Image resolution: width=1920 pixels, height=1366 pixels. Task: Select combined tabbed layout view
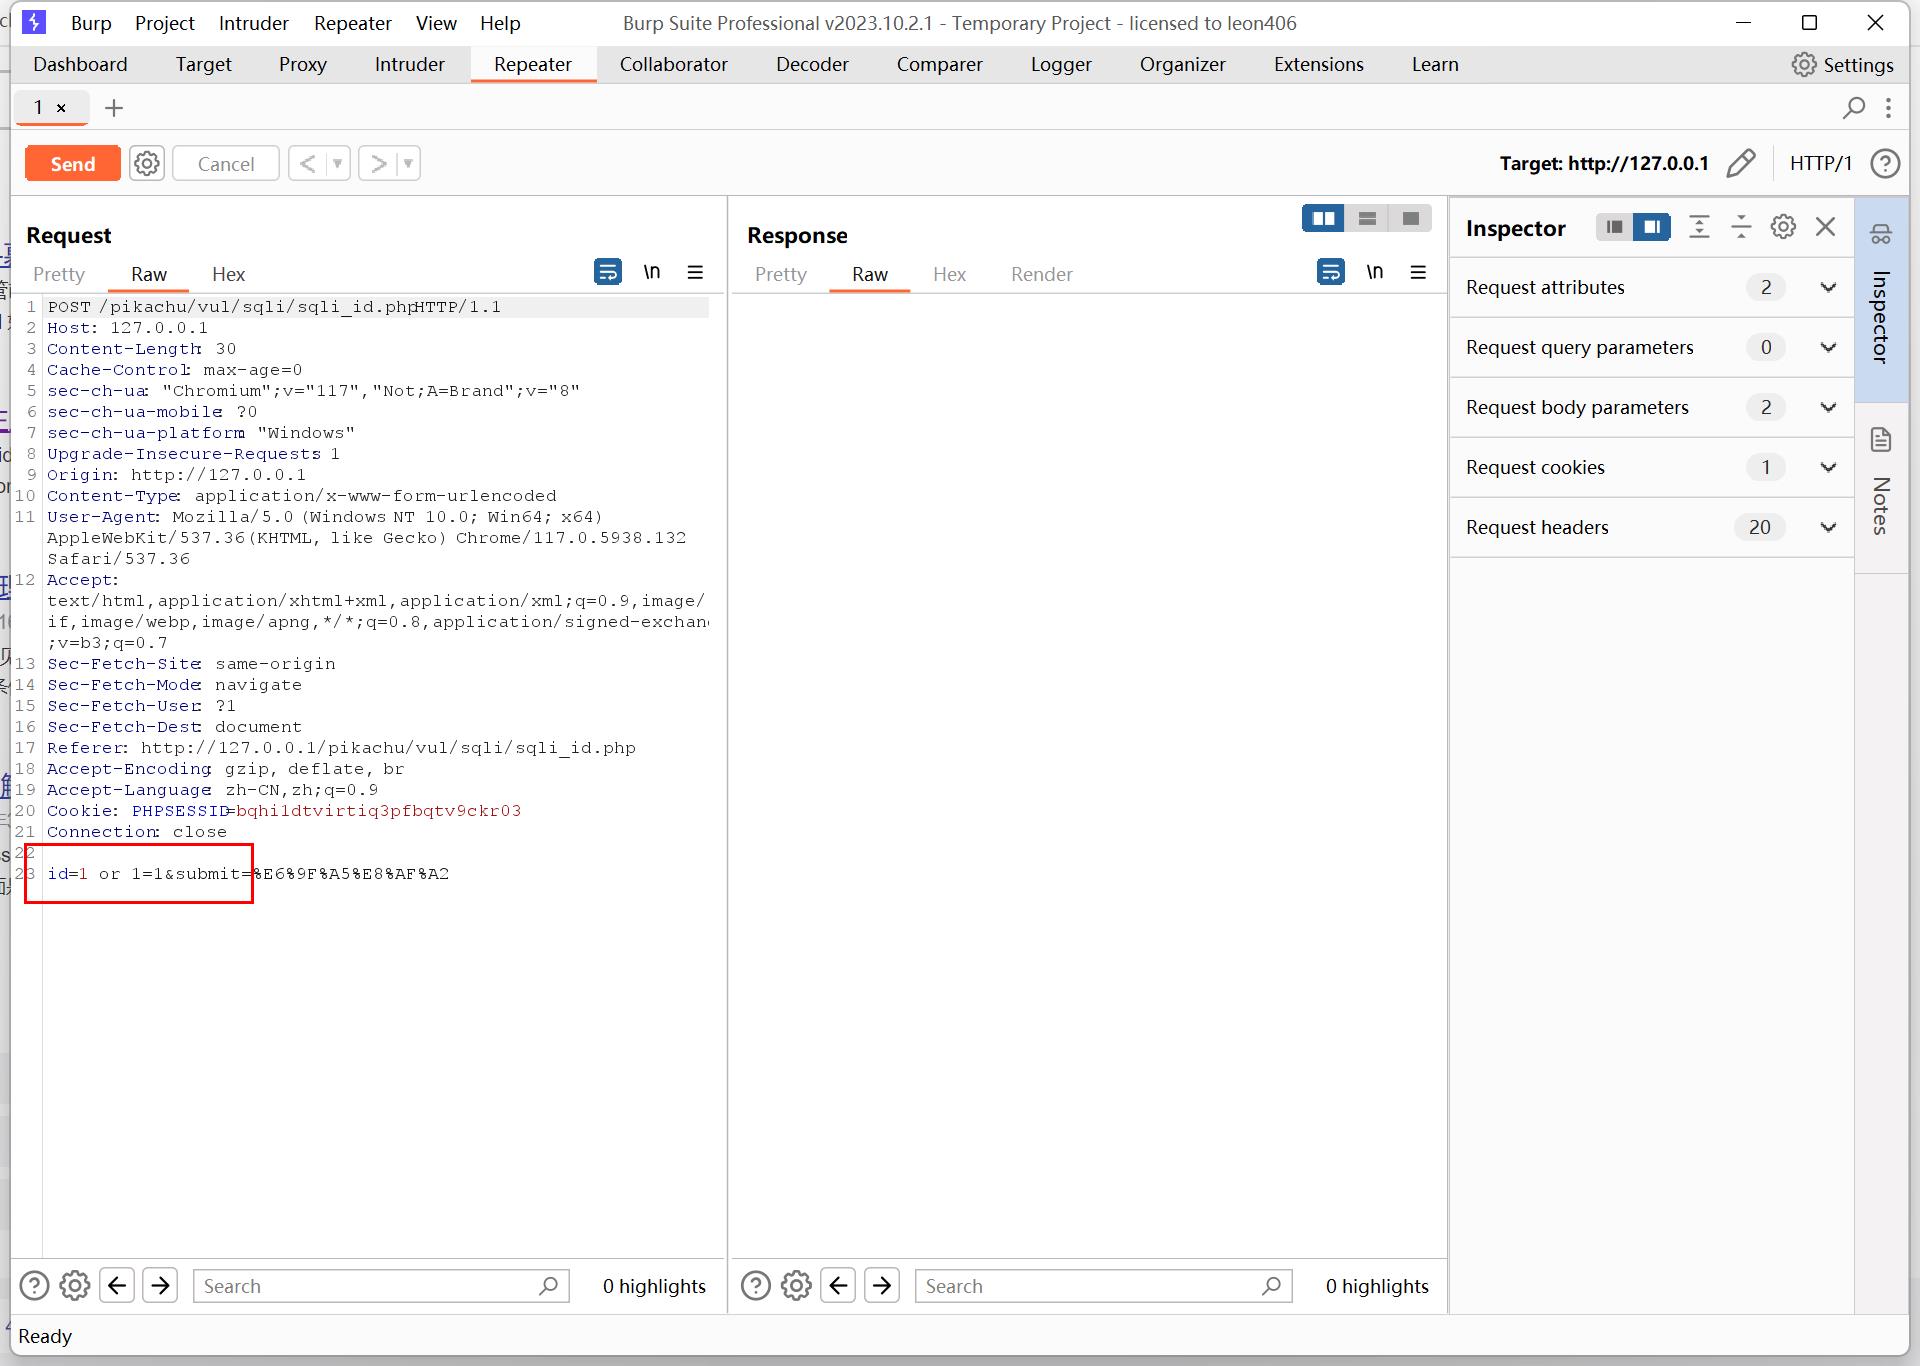tap(1411, 218)
